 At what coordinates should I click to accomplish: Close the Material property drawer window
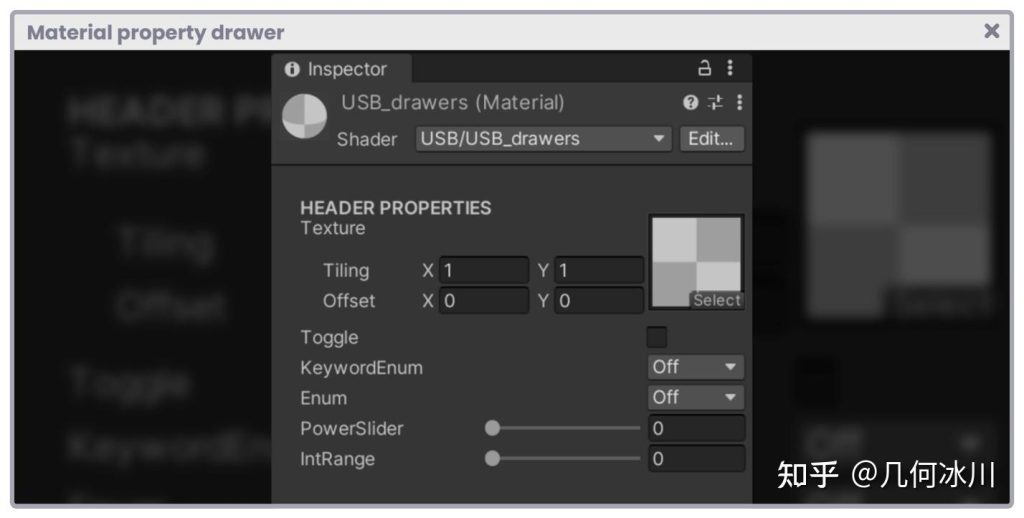[991, 31]
